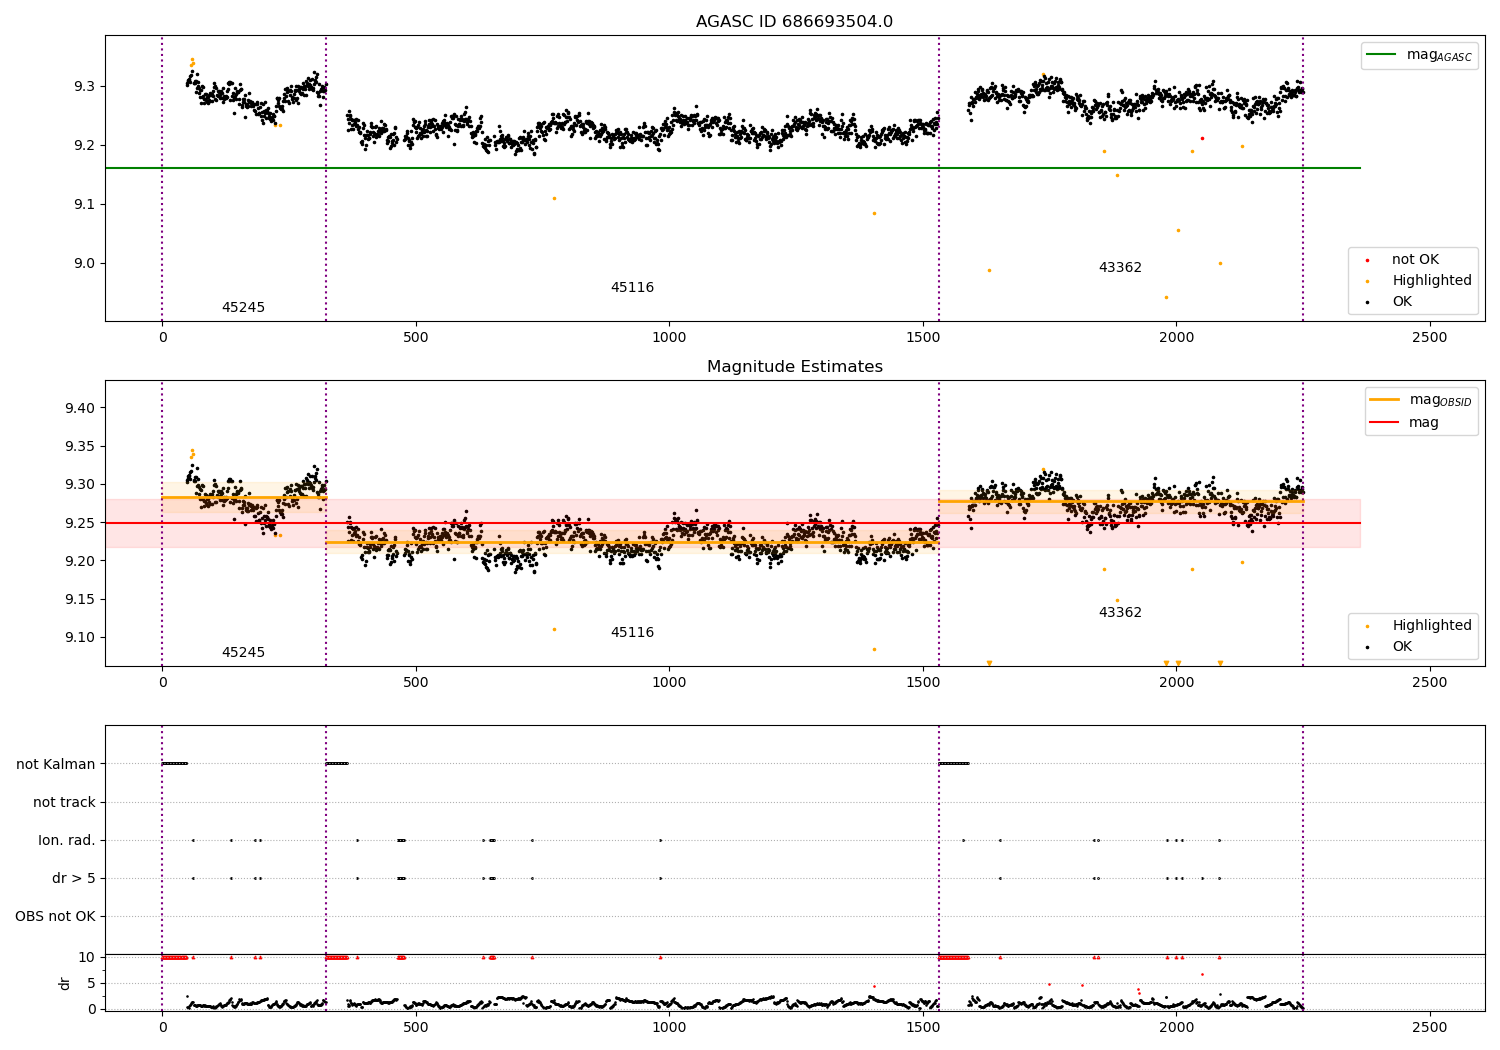Click y-axis tick 9.2 in the top plot
1500x1050 pixels.
(x=85, y=145)
